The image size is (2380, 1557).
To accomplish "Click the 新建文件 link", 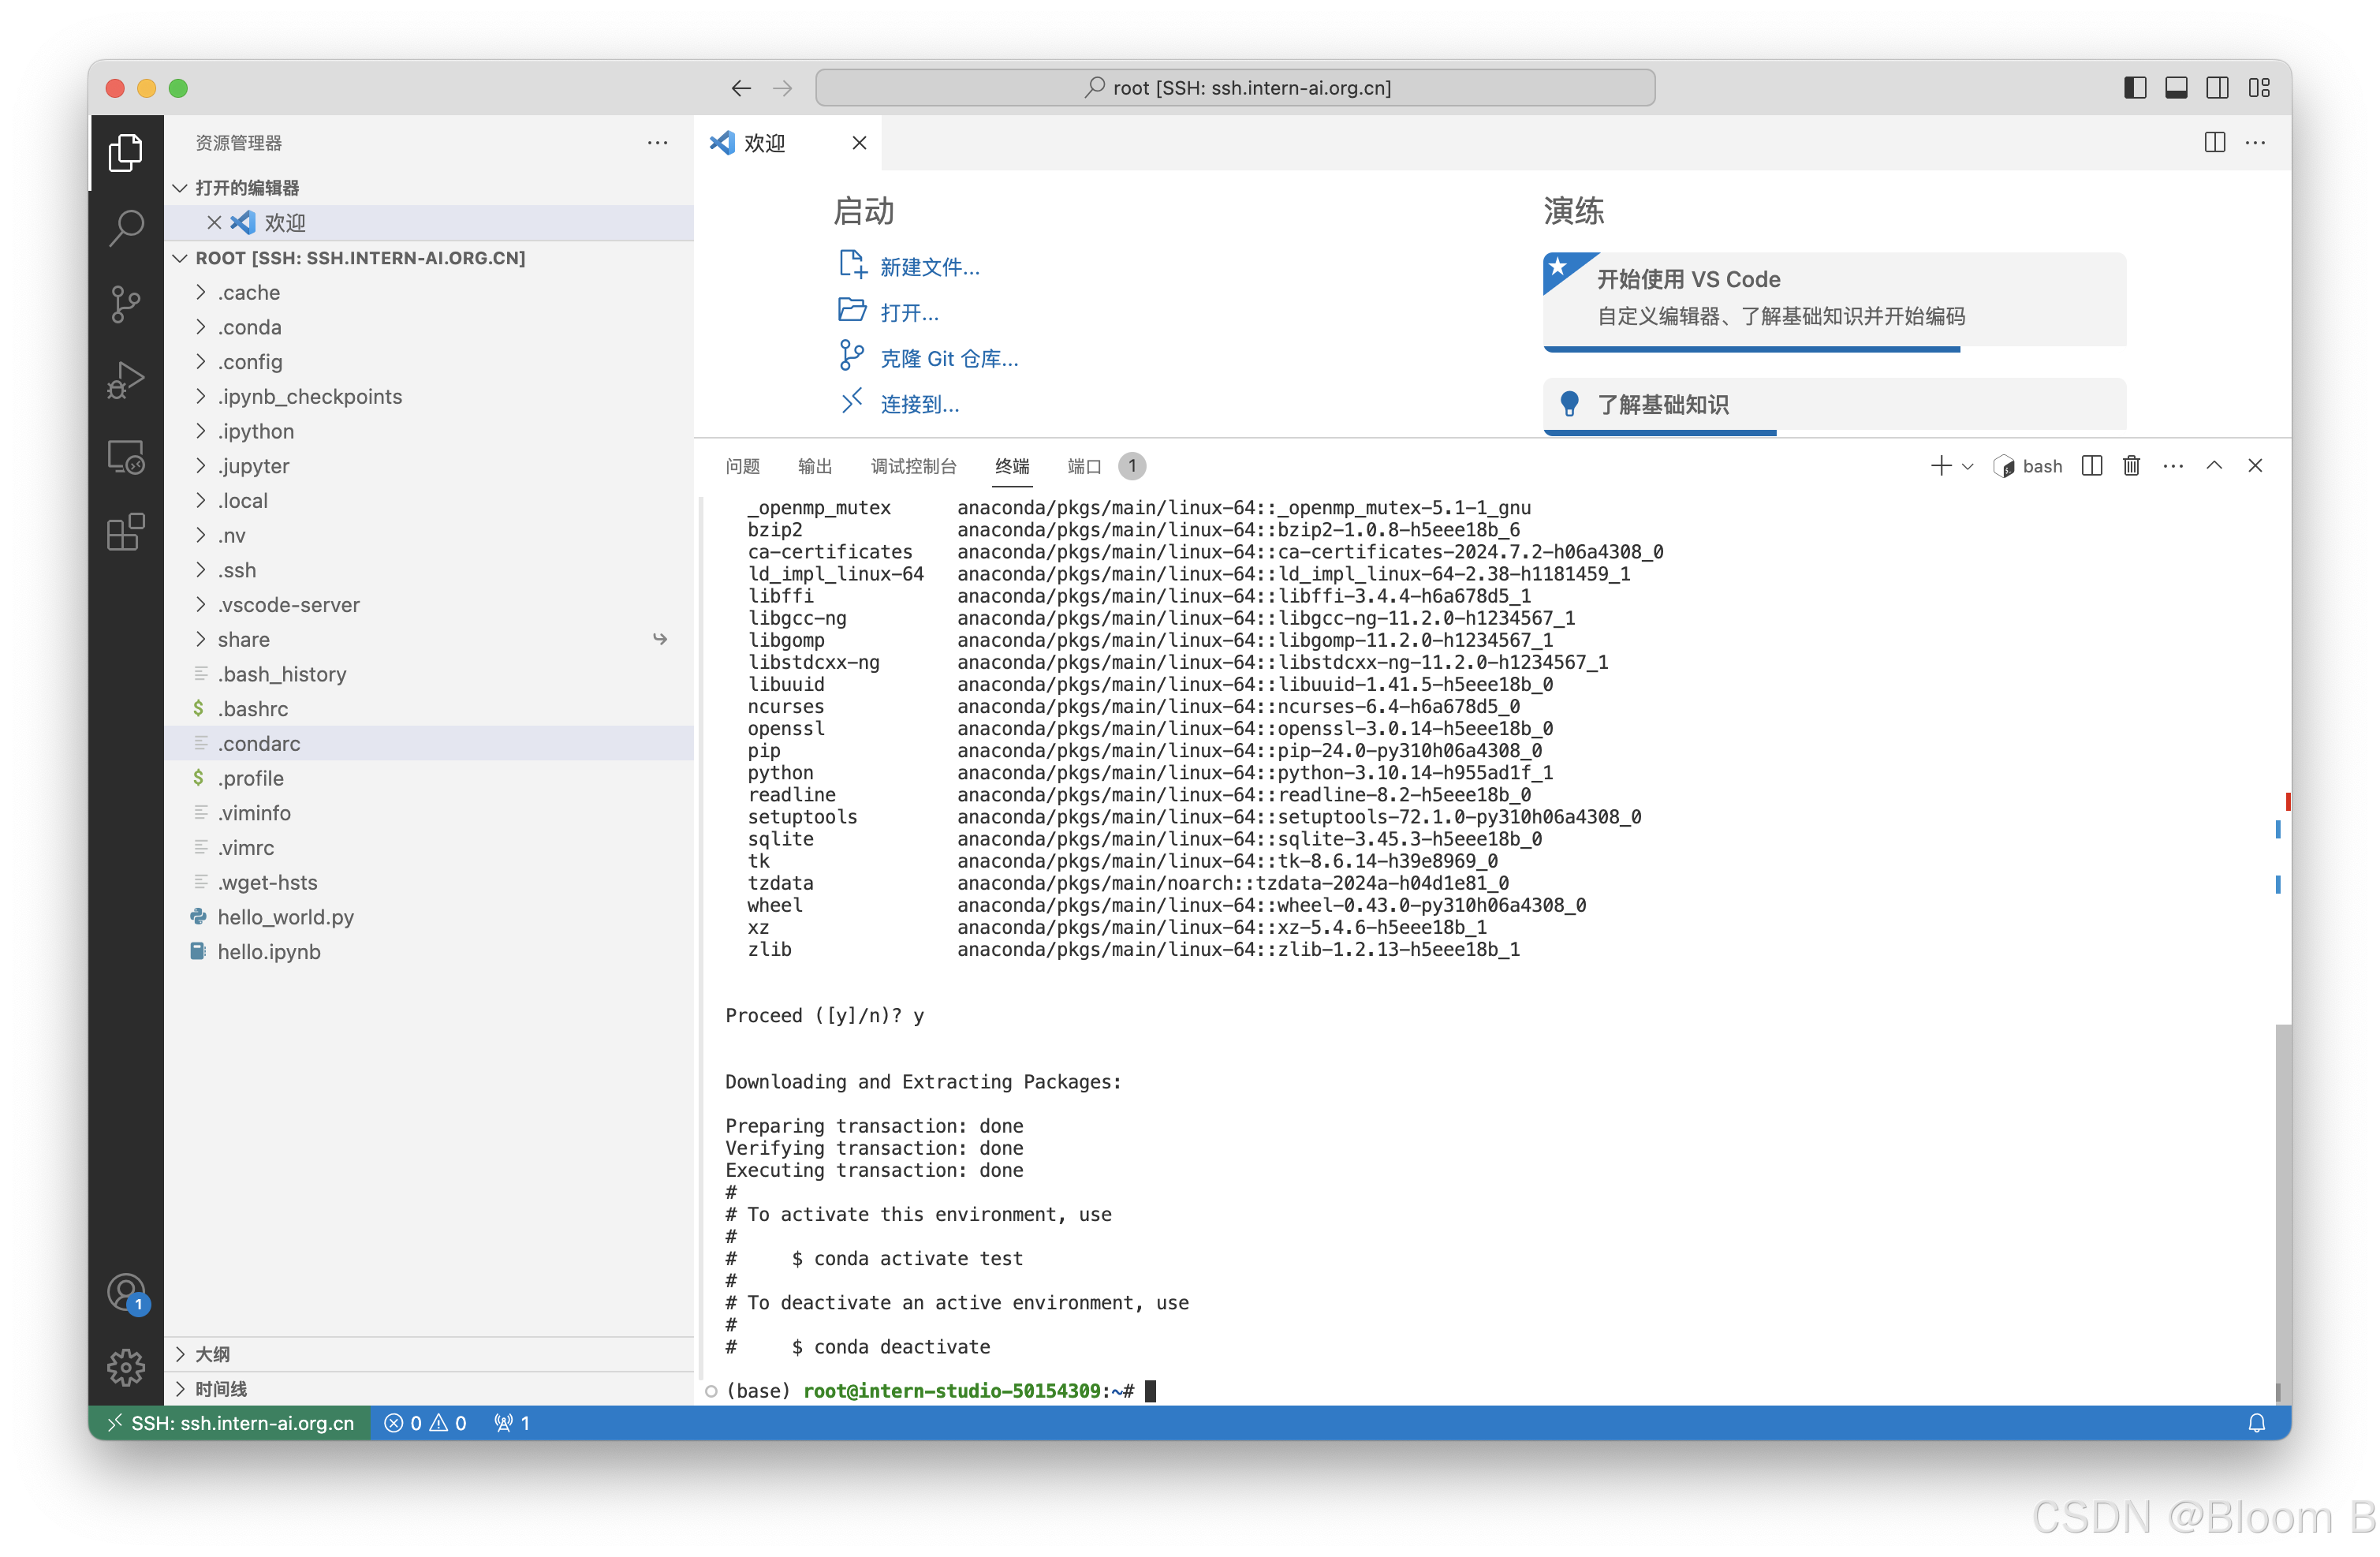I will point(929,267).
